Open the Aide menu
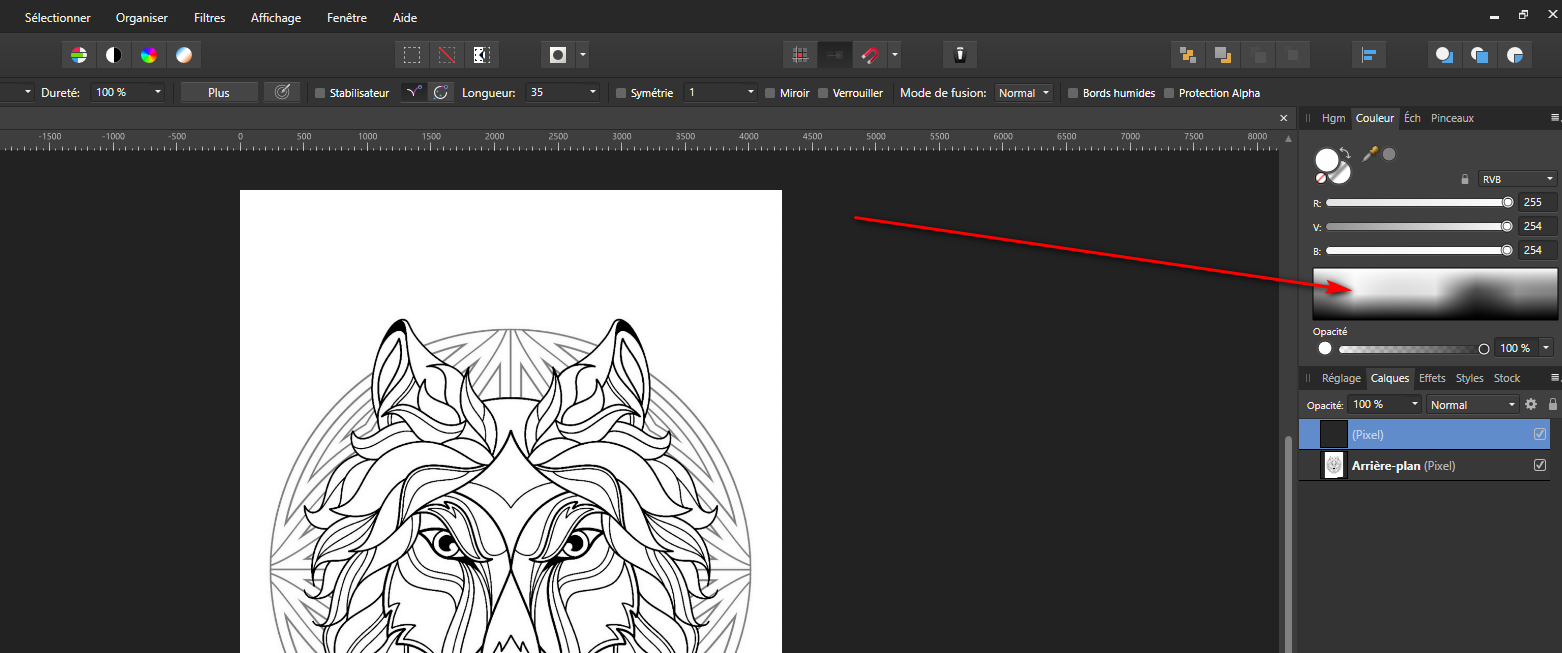 [405, 18]
